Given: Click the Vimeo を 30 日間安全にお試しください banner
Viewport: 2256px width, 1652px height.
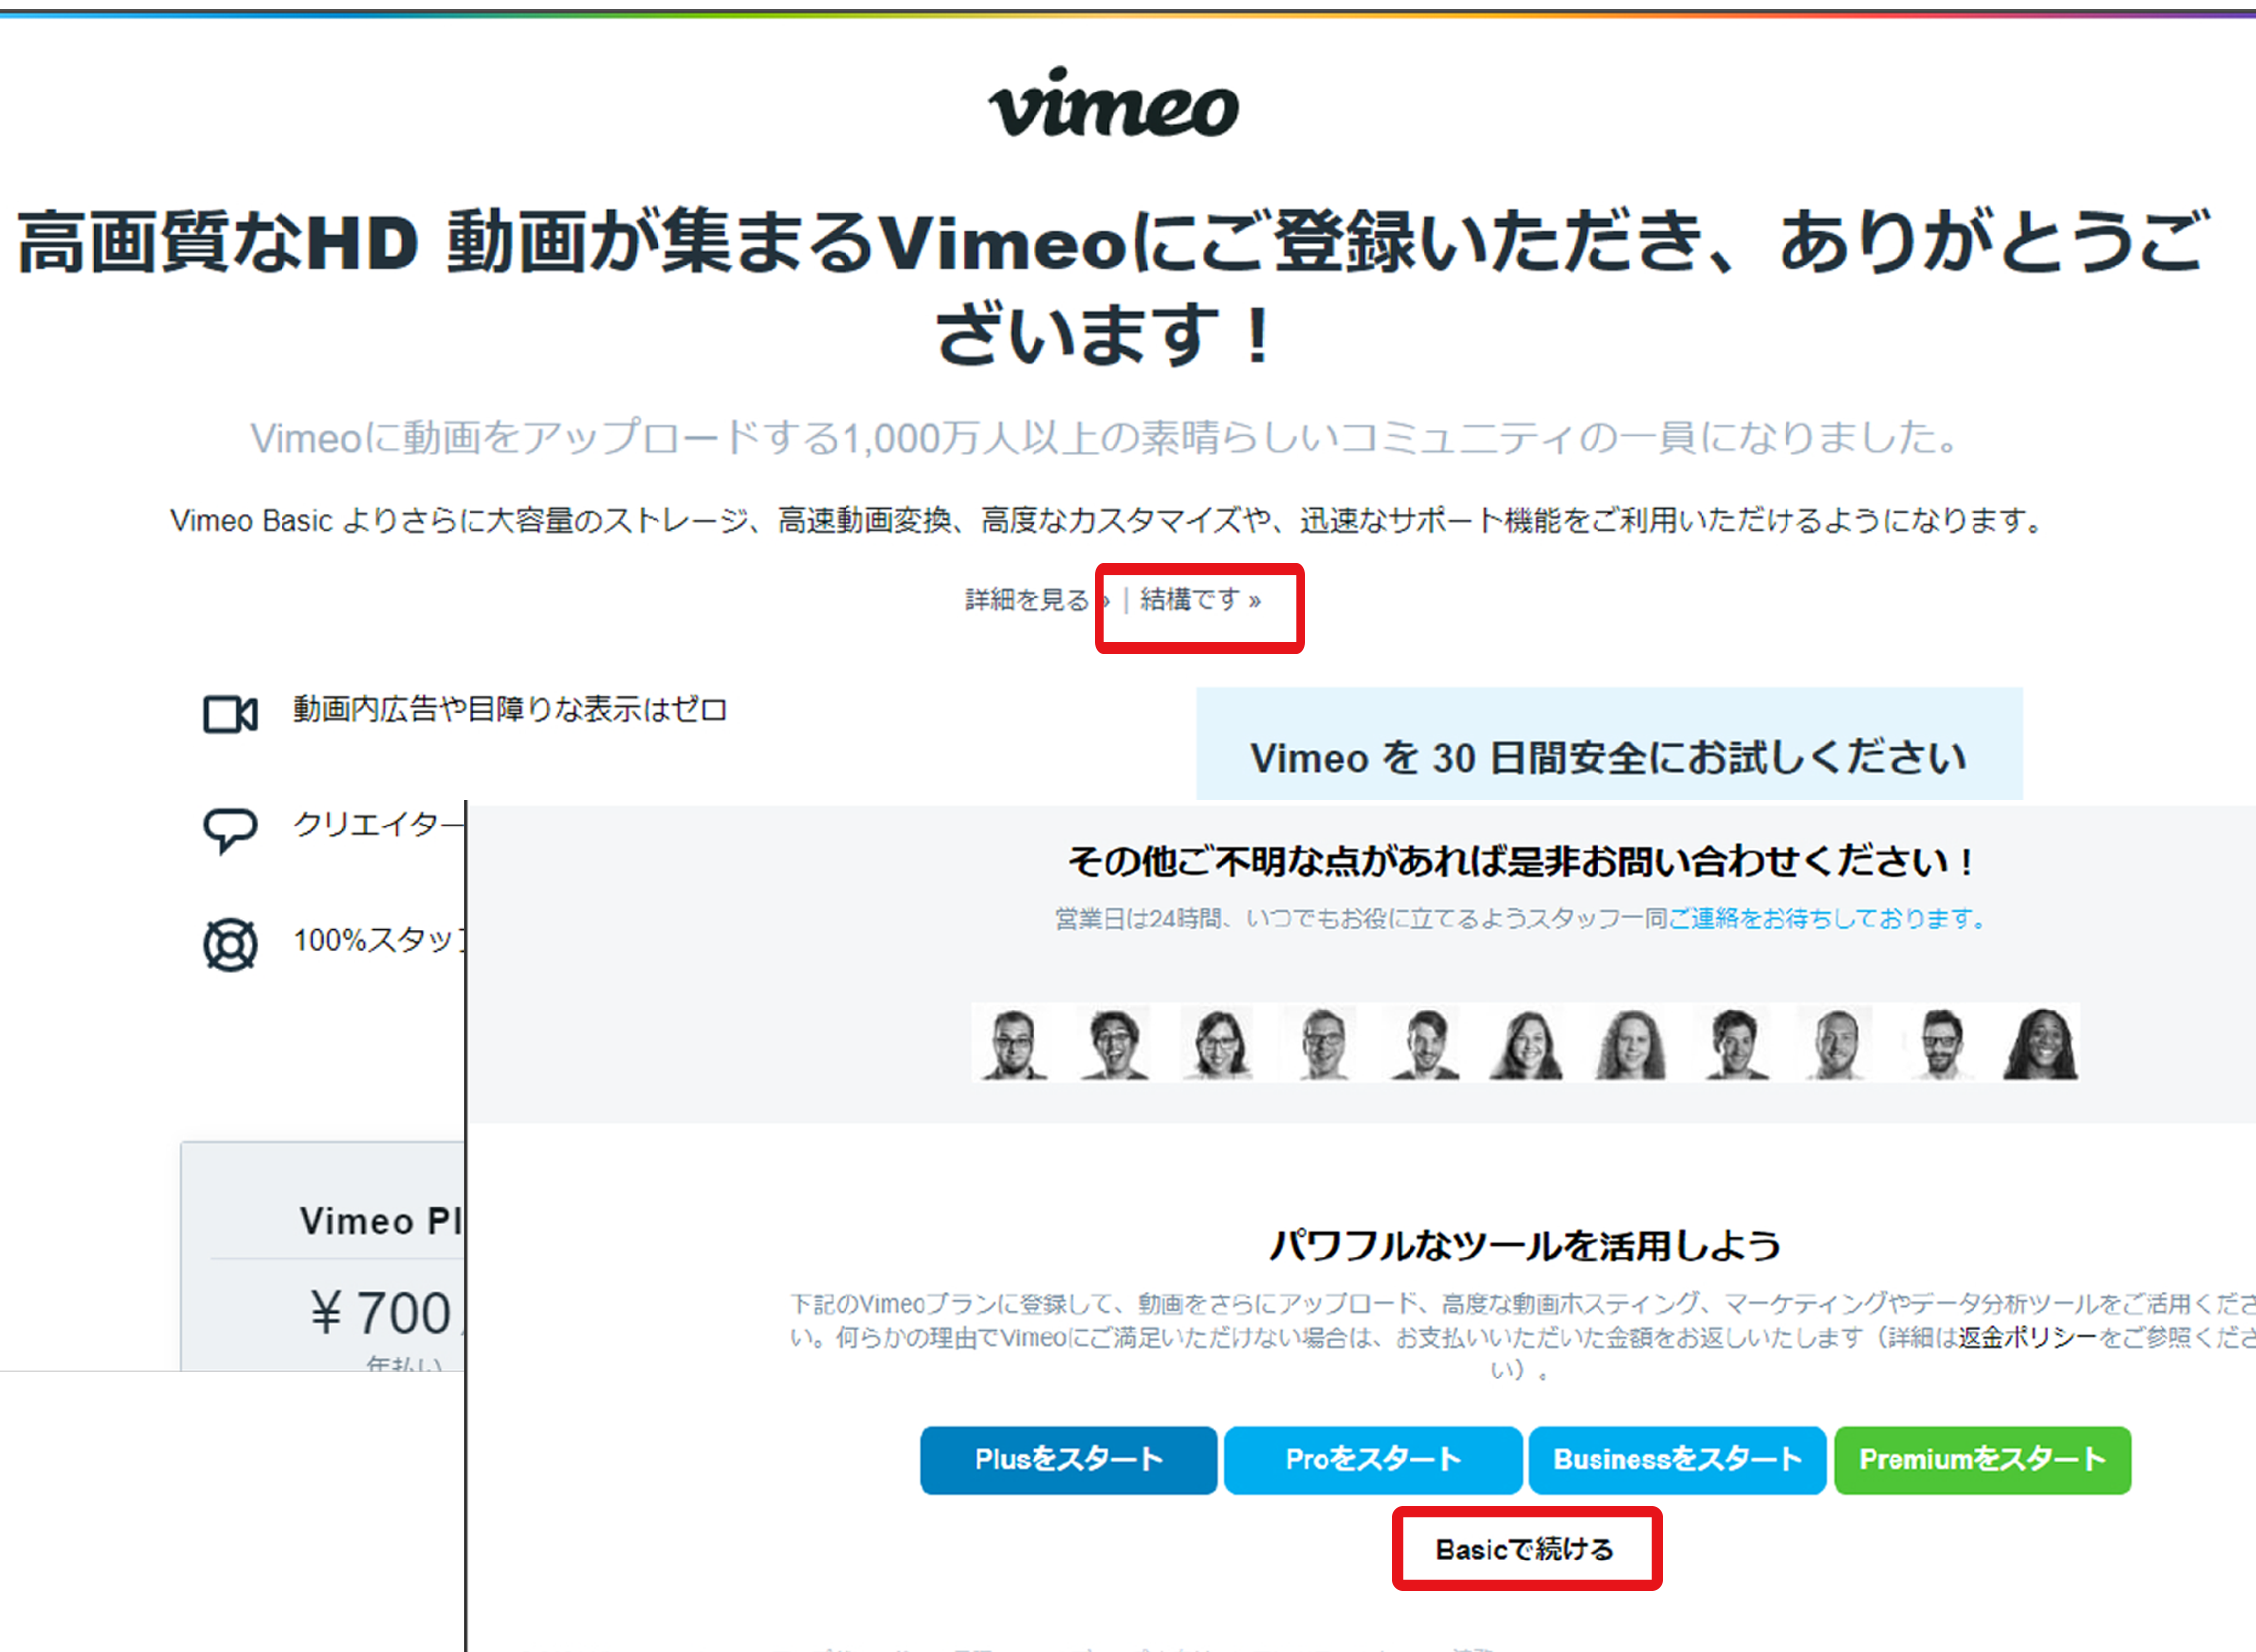Looking at the screenshot, I should point(1609,744).
